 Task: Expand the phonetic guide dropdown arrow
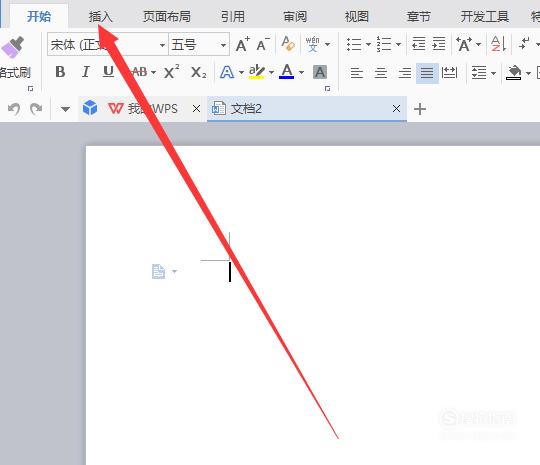click(328, 44)
